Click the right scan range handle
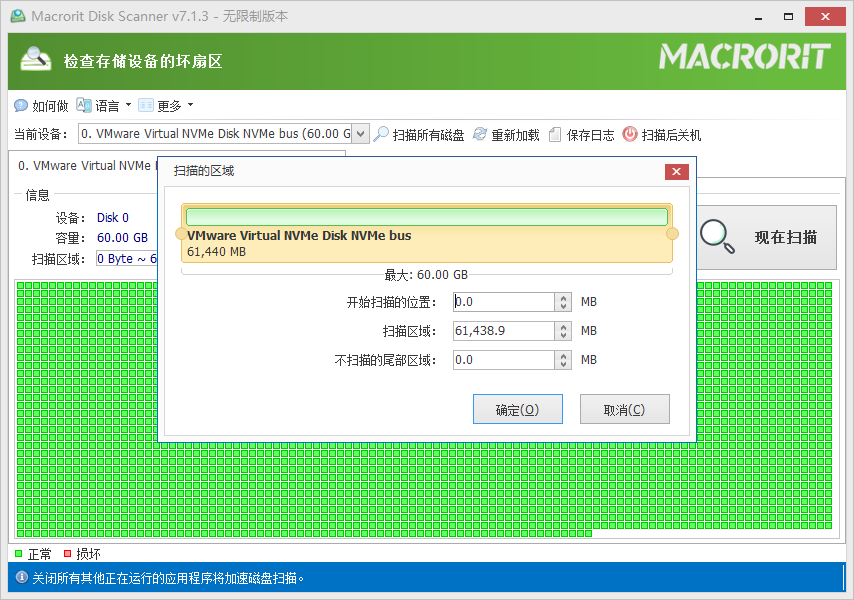Viewport: 854px width, 600px height. pyautogui.click(x=673, y=234)
